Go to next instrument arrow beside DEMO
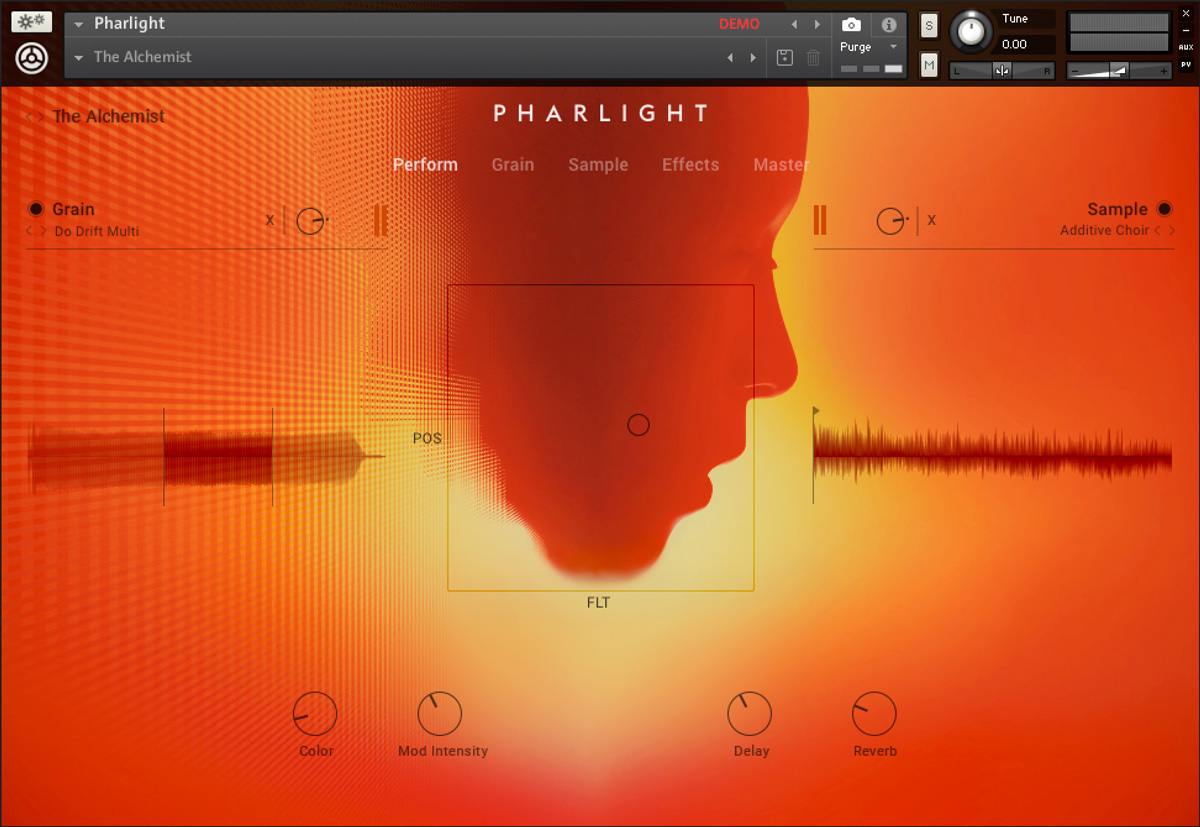 (818, 24)
